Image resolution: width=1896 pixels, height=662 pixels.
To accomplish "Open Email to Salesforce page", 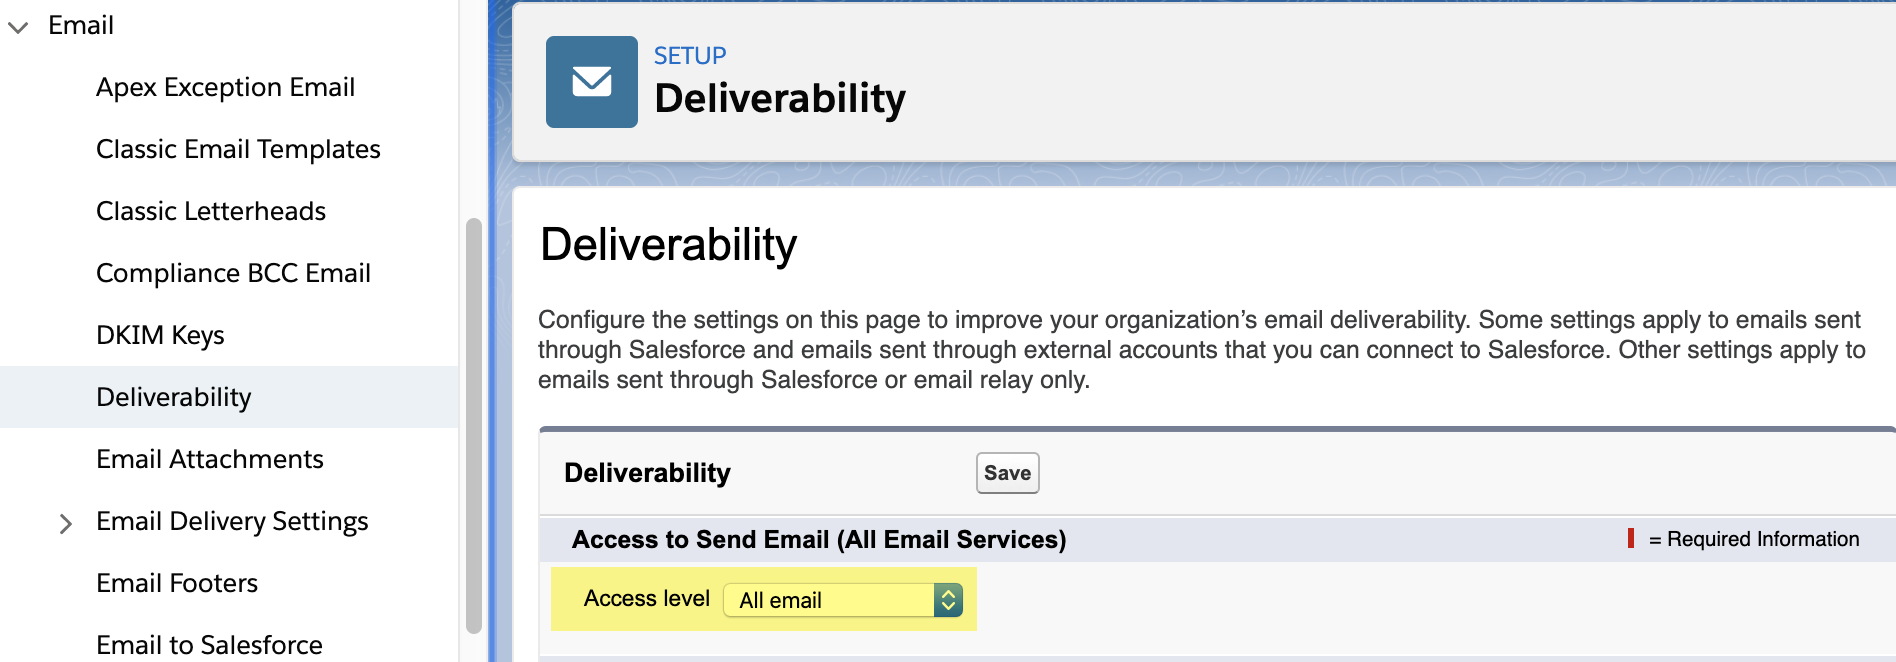I will (x=209, y=645).
